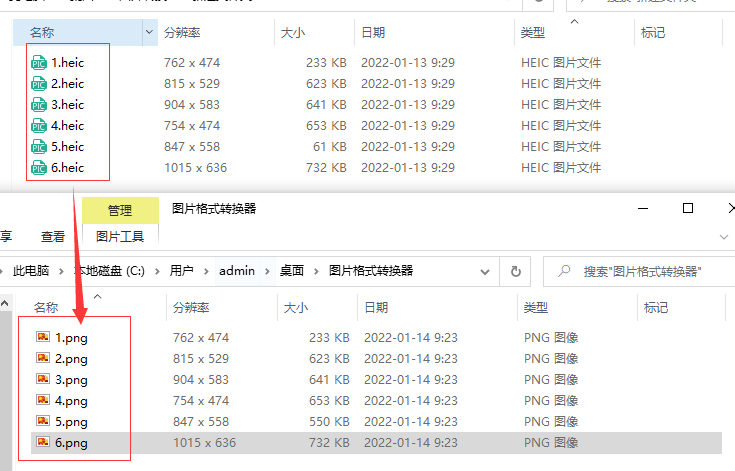
Task: Expand the 用户 breadcrumb arrow
Action: pos(206,271)
